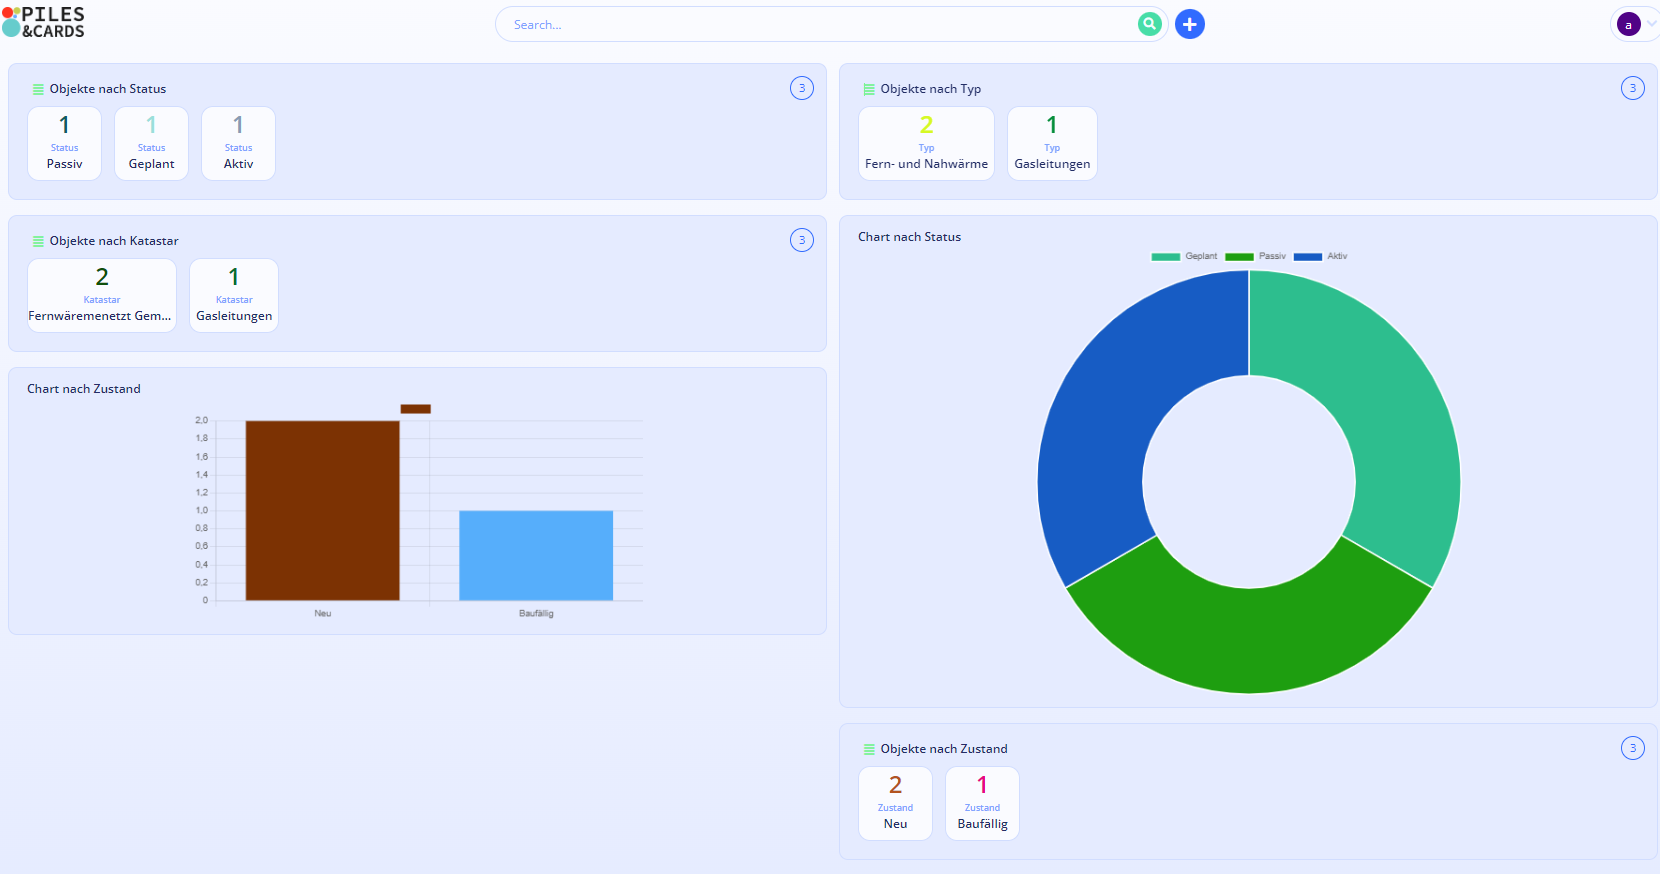
Task: Open the Status Geplant card
Action: 152,143
